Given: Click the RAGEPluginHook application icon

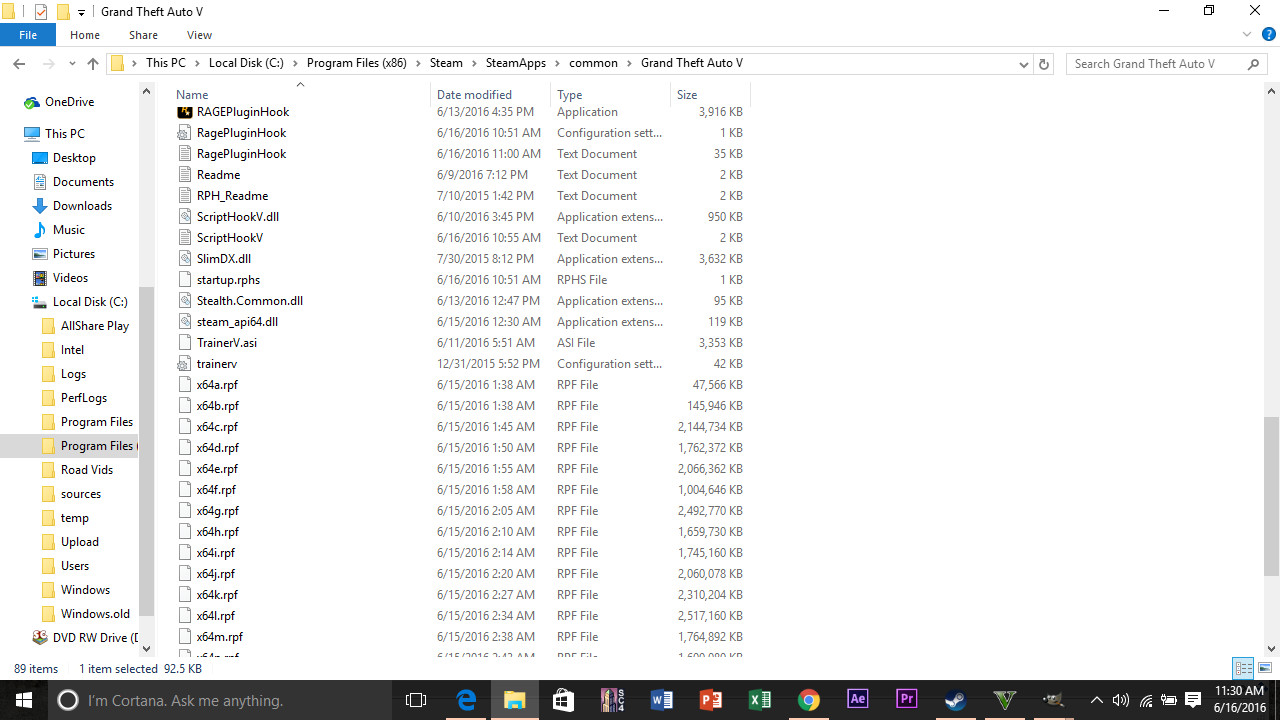Looking at the screenshot, I should (x=184, y=112).
